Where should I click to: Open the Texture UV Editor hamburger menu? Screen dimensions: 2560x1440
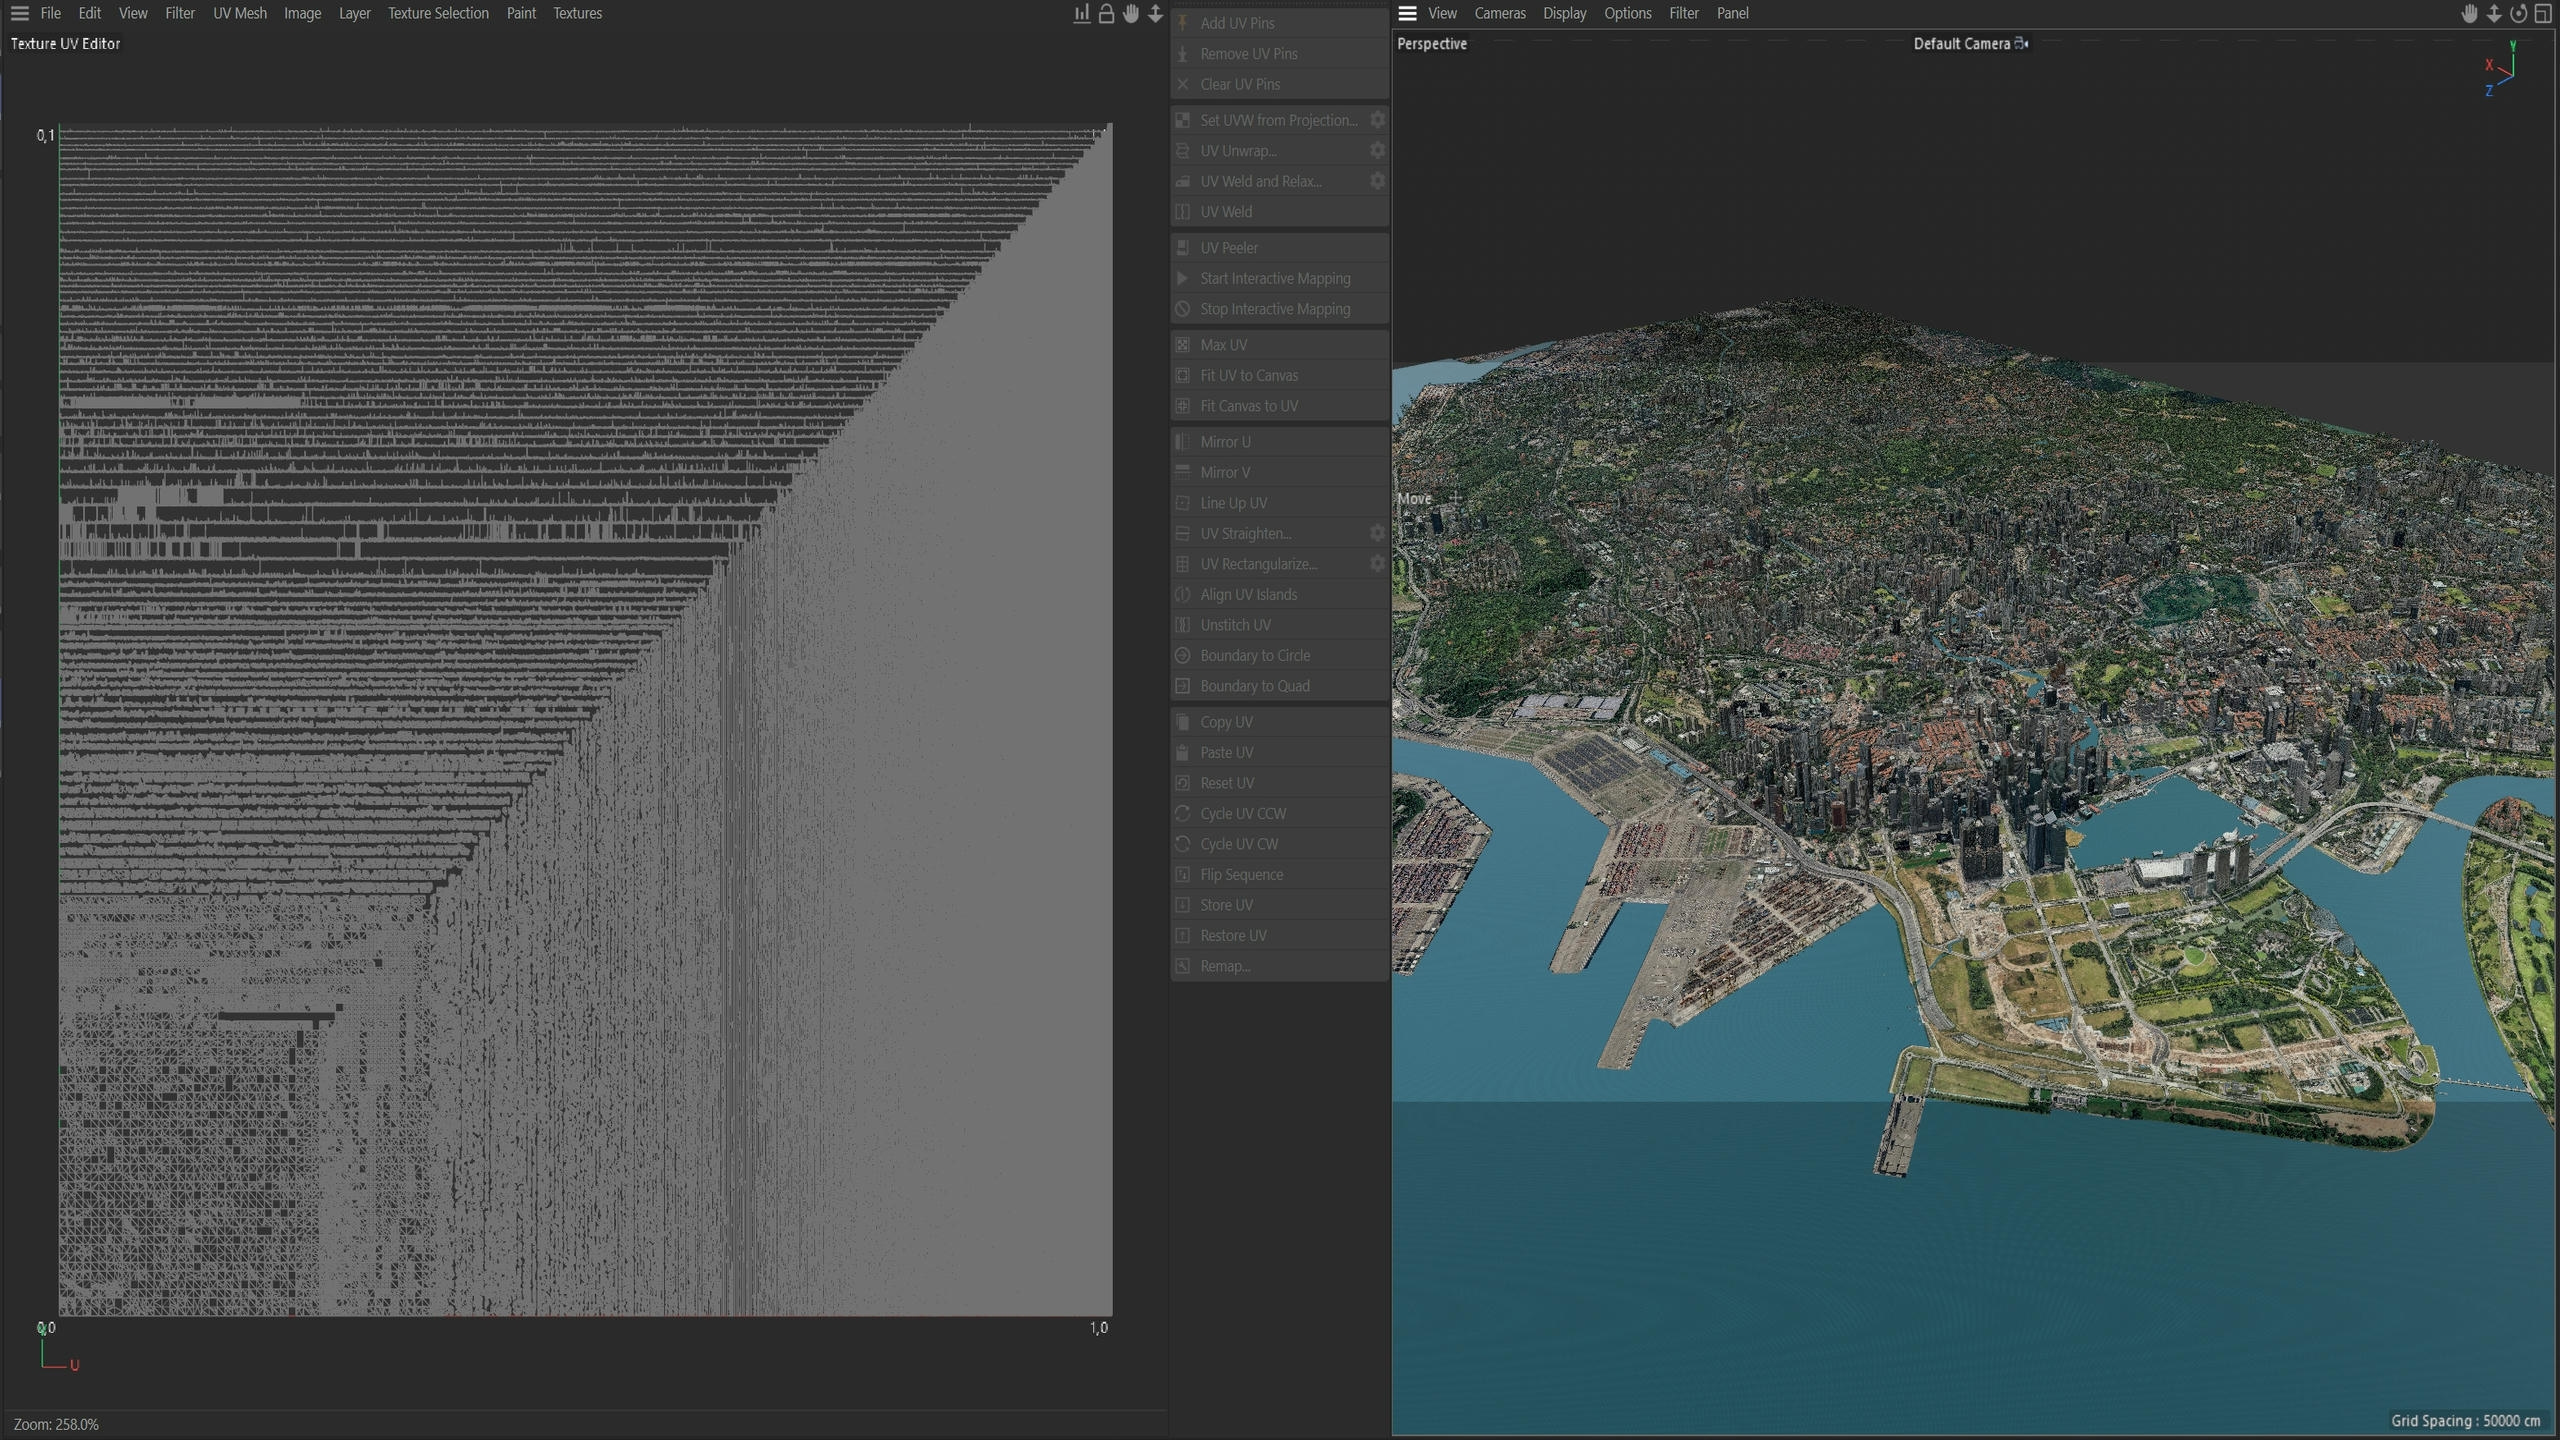19,13
